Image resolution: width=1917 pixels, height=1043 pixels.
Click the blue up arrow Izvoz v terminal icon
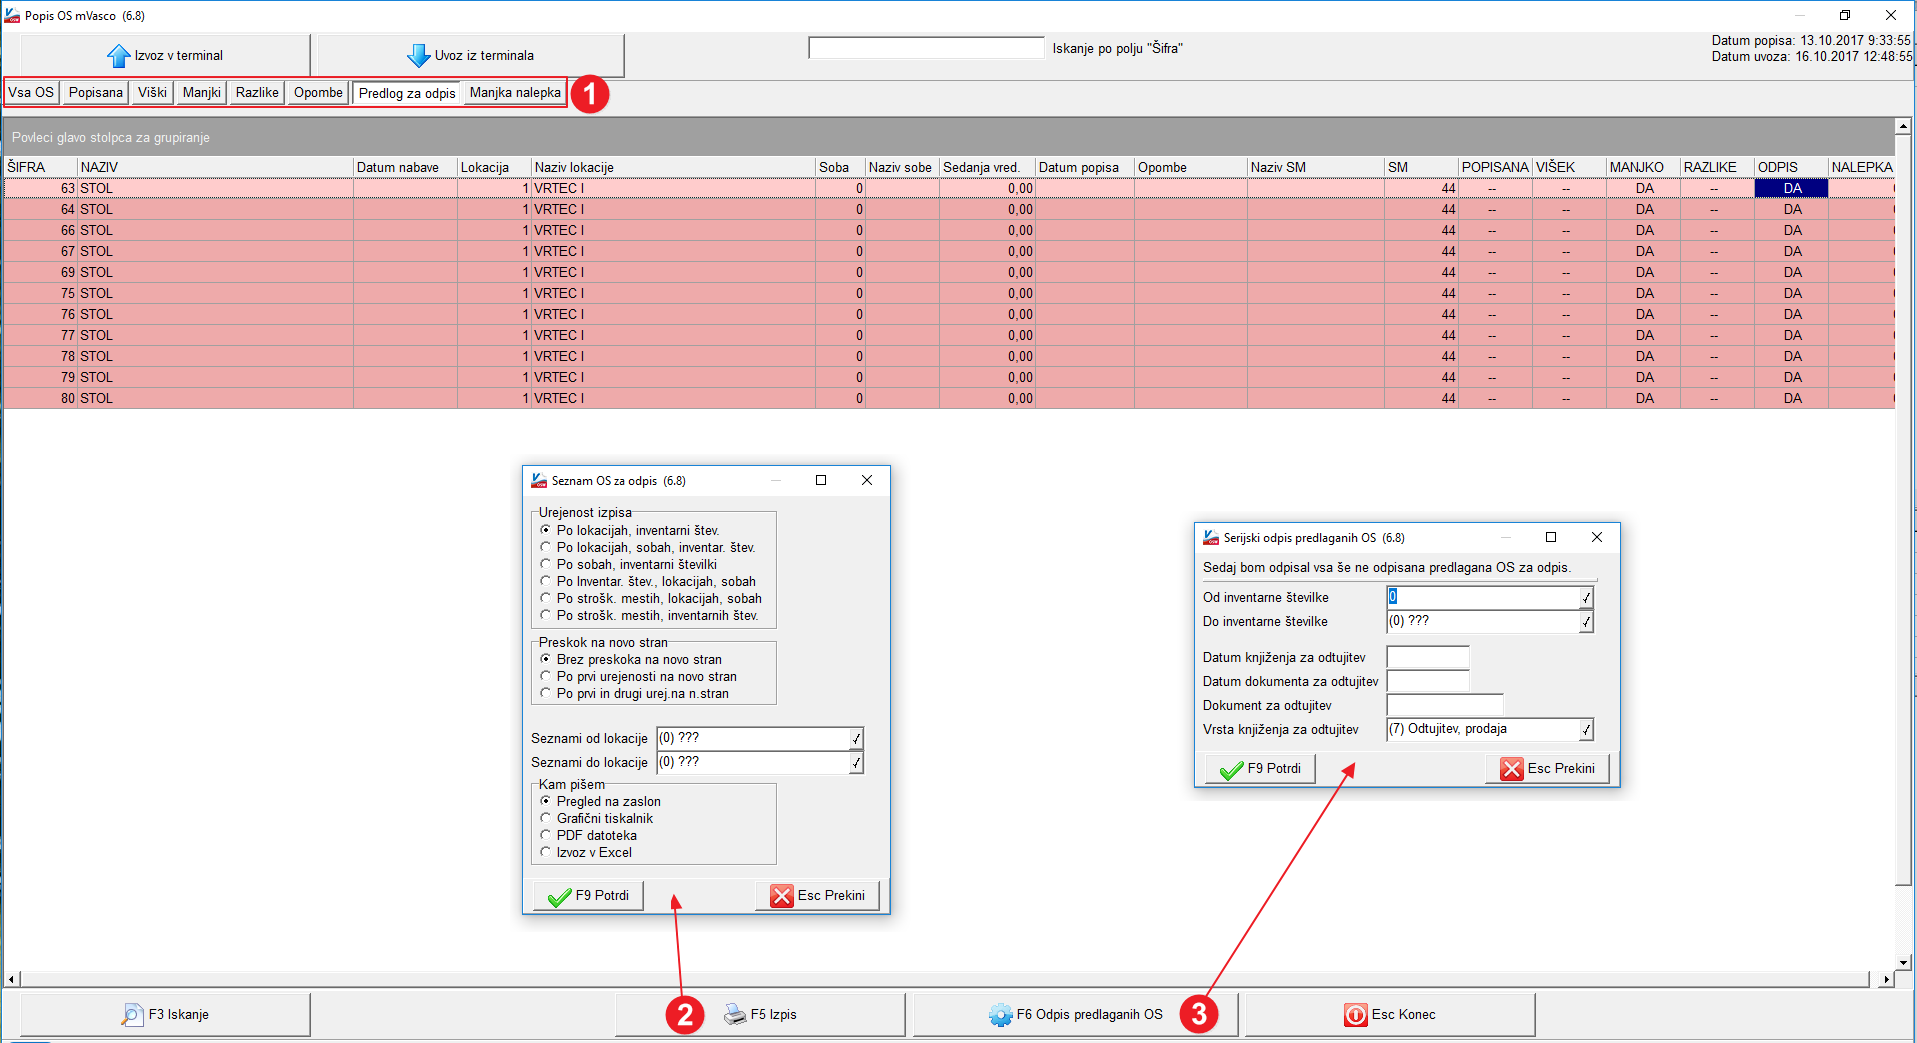tap(118, 56)
